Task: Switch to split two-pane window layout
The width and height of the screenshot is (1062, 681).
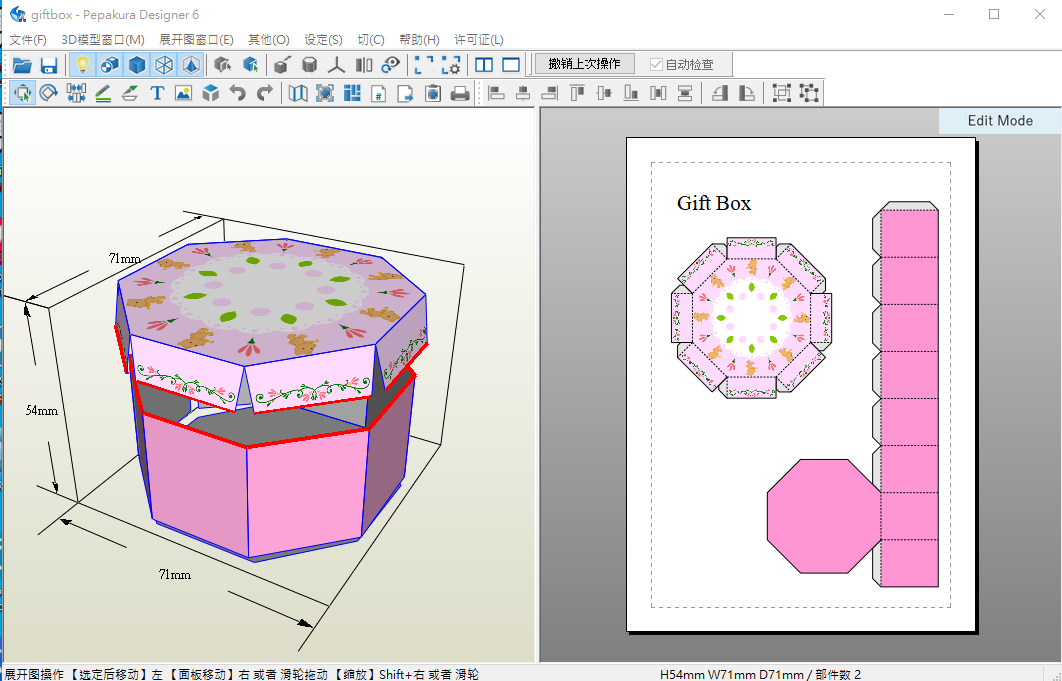Action: (x=484, y=65)
